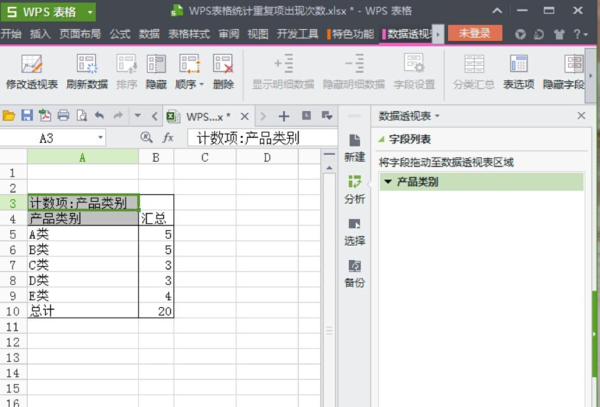Open the WPS 表格 application menu dropdown
600x407 pixels.
click(x=91, y=11)
